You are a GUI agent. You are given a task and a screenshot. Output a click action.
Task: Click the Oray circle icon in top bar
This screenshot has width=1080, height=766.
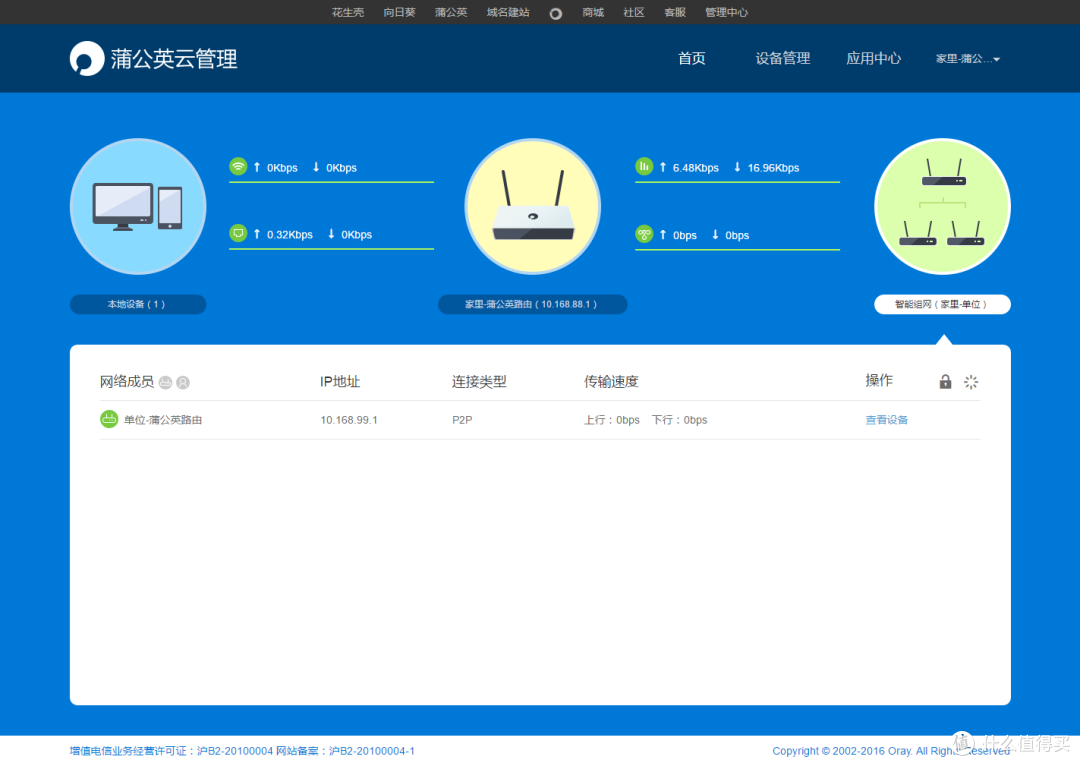[555, 14]
